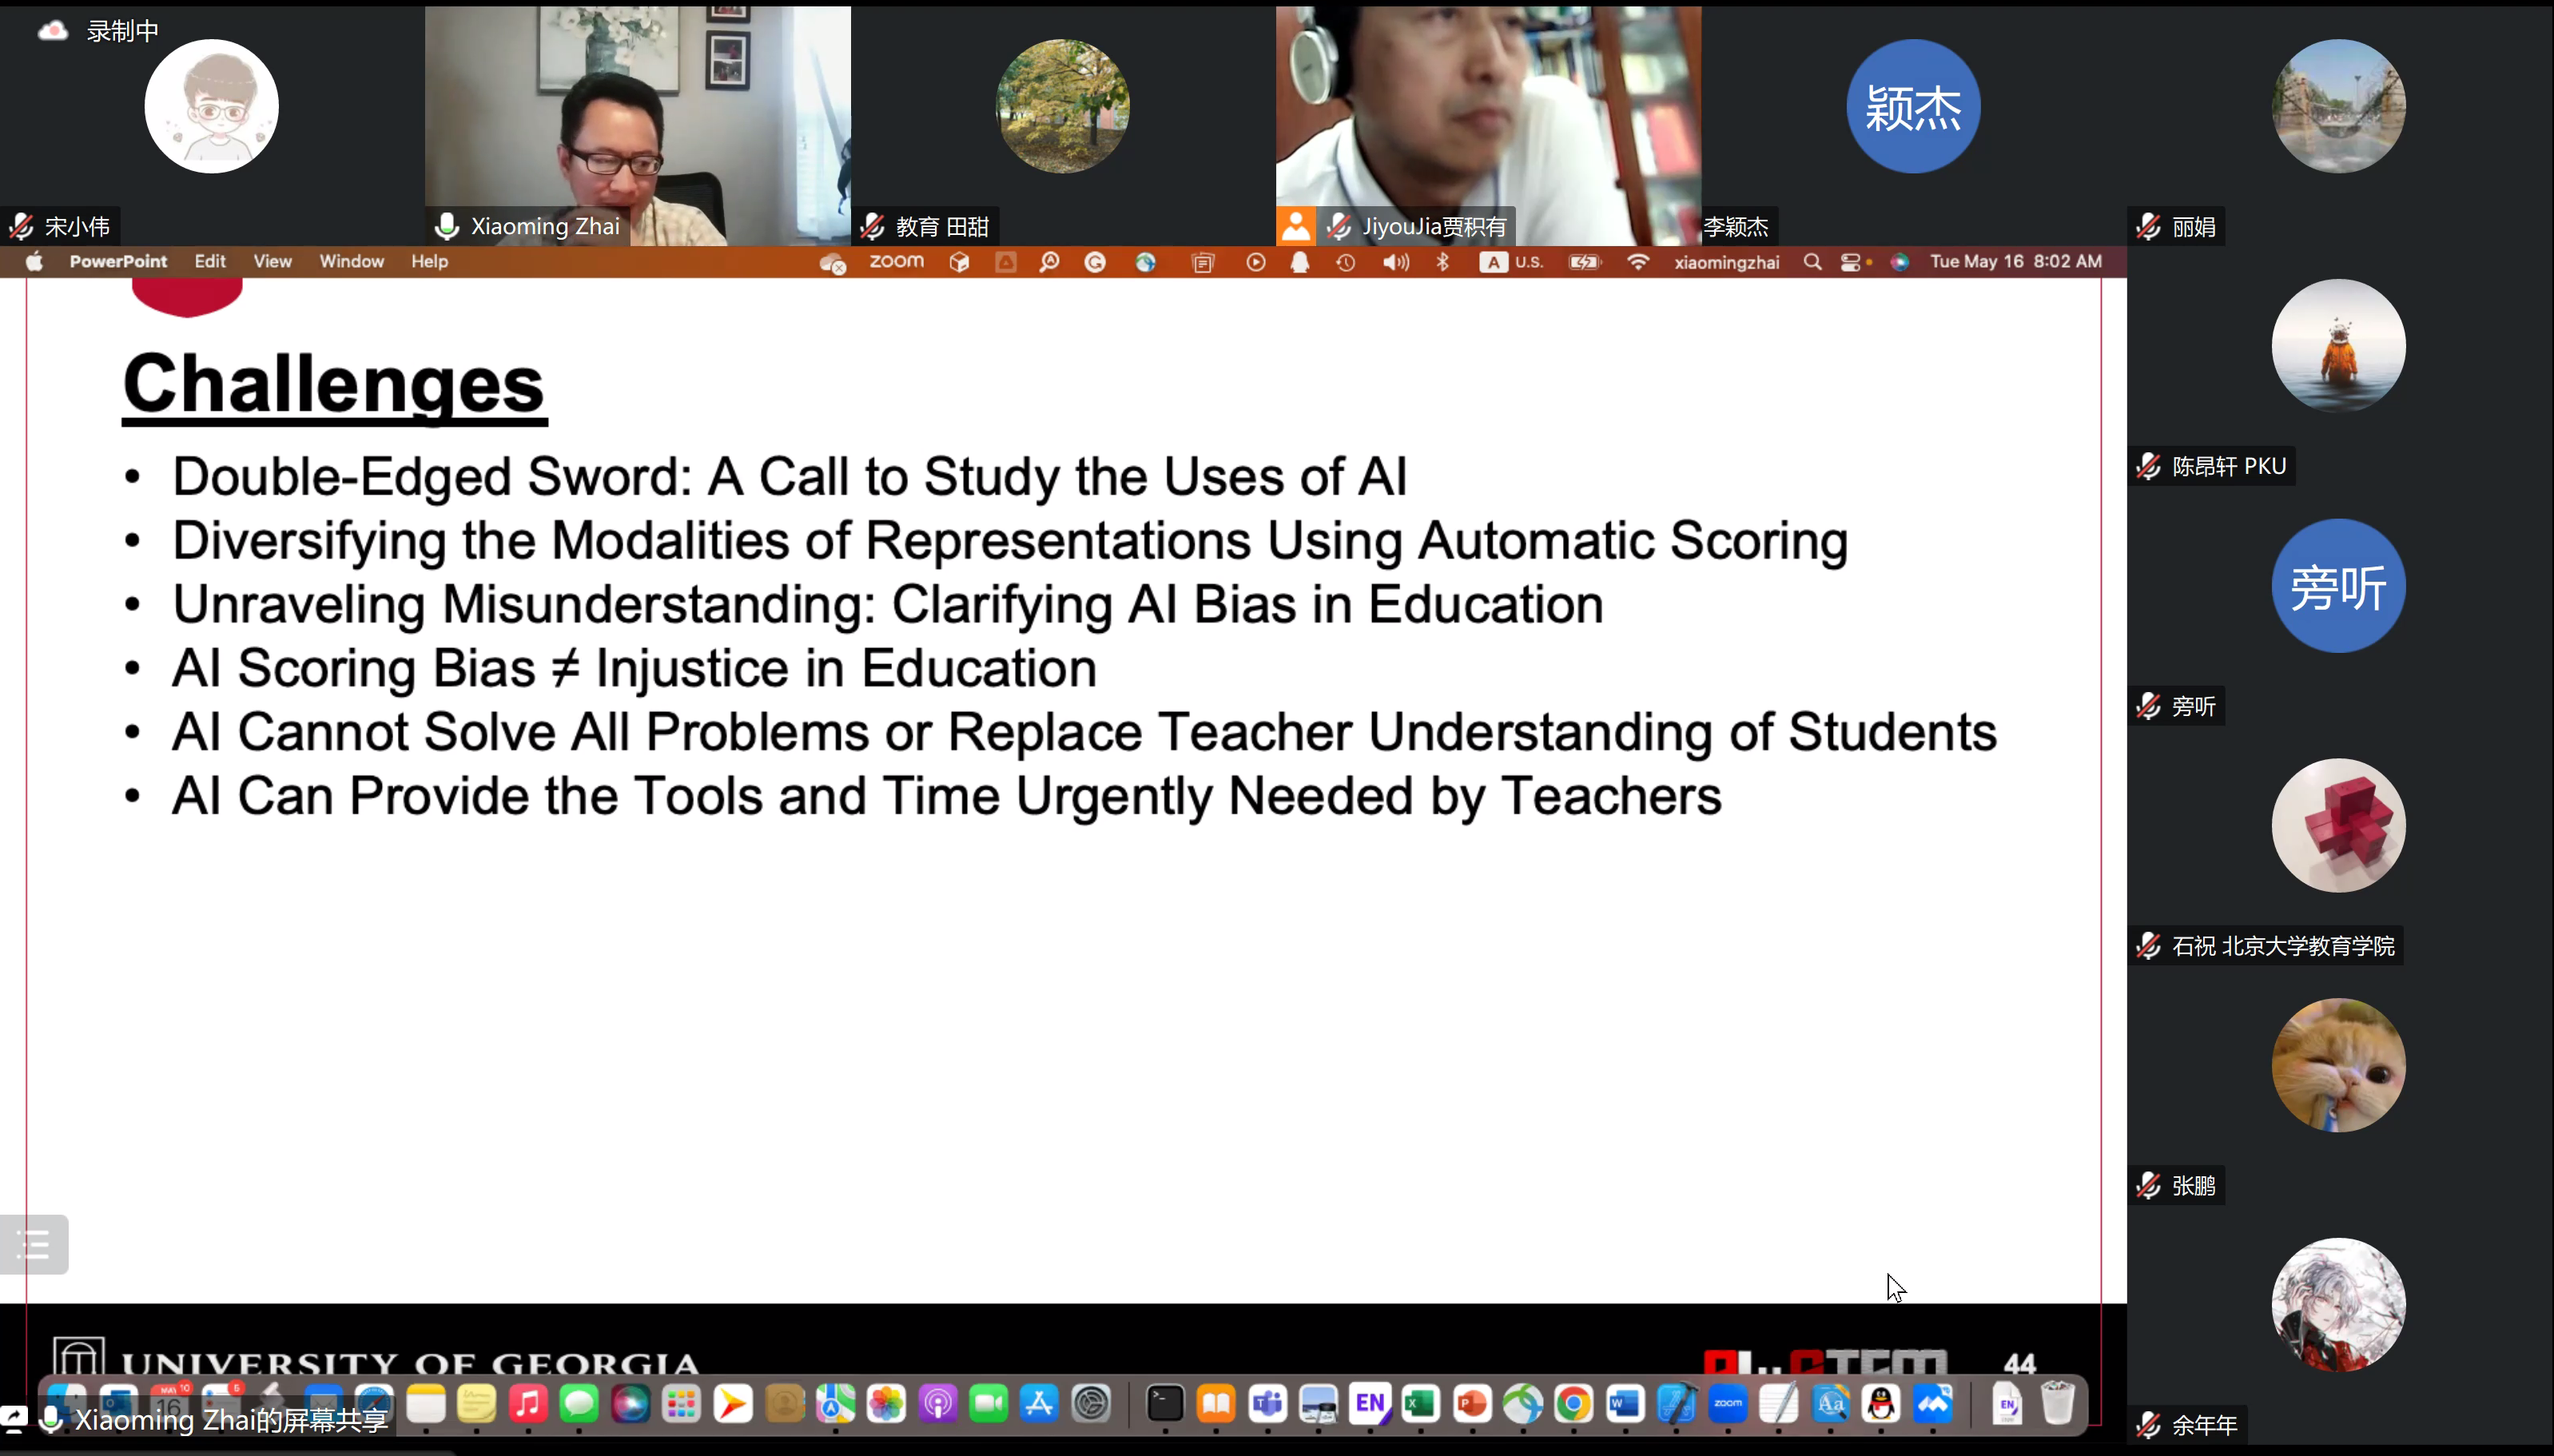Open the slide list panel button
2554x1456 pixels.
pos(33,1244)
